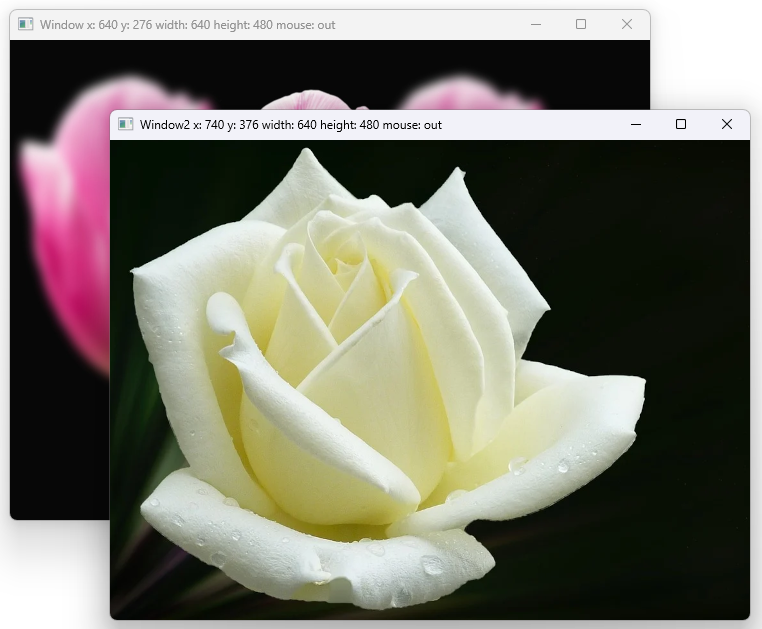Click the app icon in the background Window's title bar
This screenshot has height=629, width=762.
25,24
